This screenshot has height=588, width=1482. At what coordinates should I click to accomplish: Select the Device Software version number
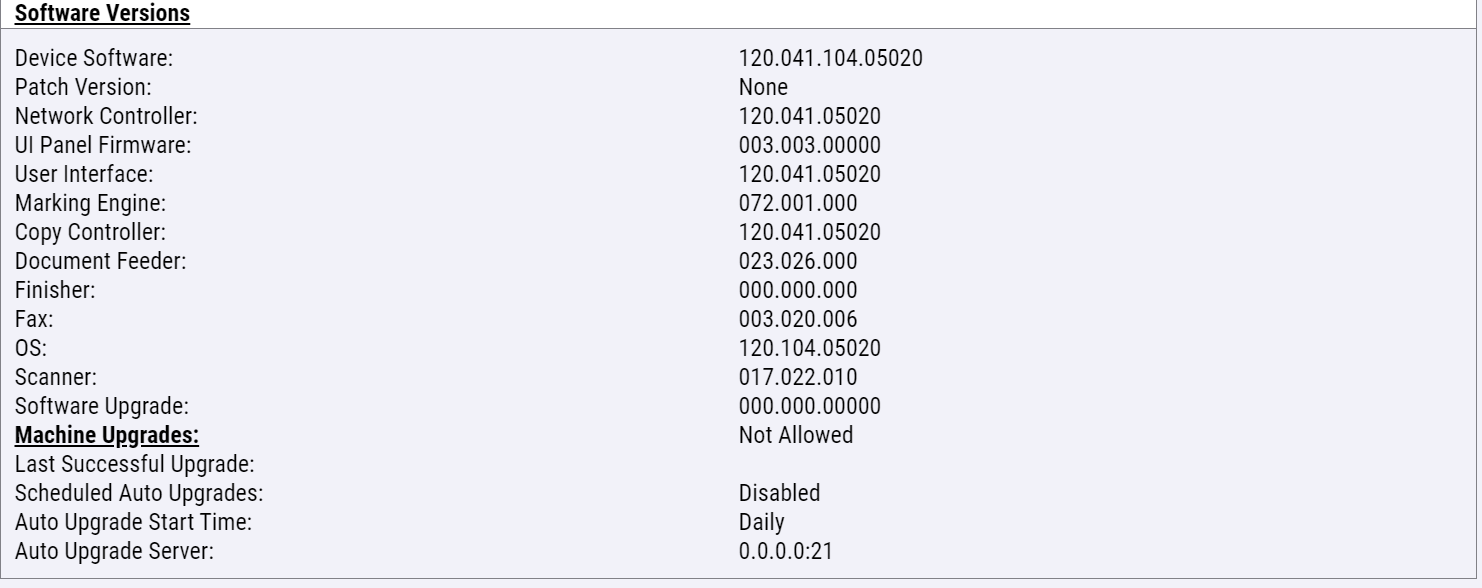[831, 58]
